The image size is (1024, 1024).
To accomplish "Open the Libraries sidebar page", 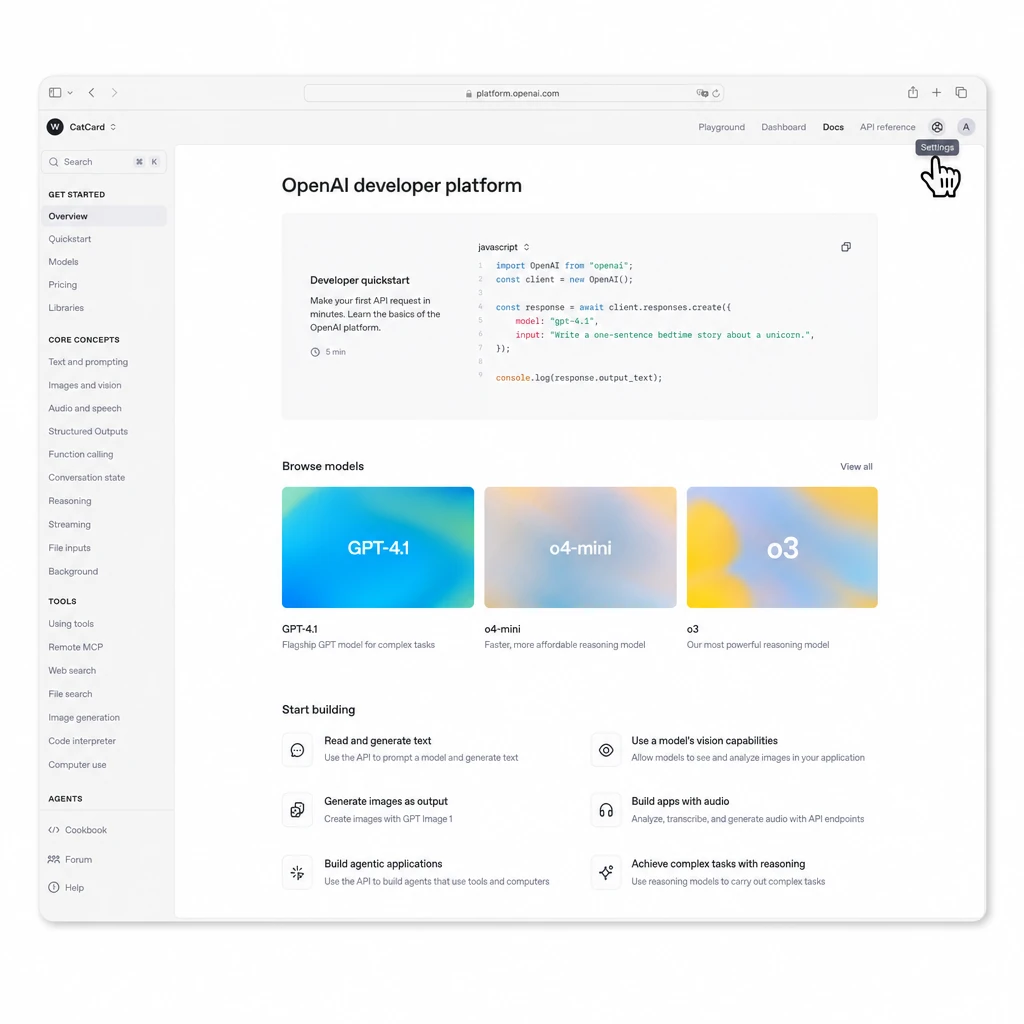I will click(x=65, y=308).
